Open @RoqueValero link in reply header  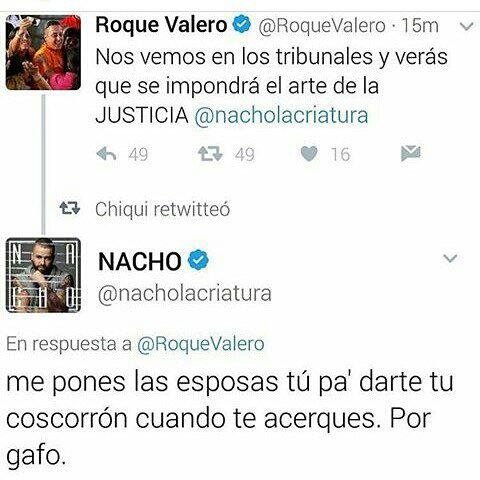201,344
